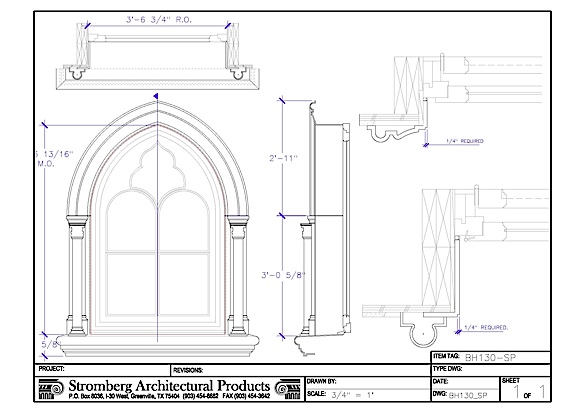The image size is (585, 413).
Task: Select the 3'-6 3/4" R.O. dimension text
Action: [x=159, y=20]
